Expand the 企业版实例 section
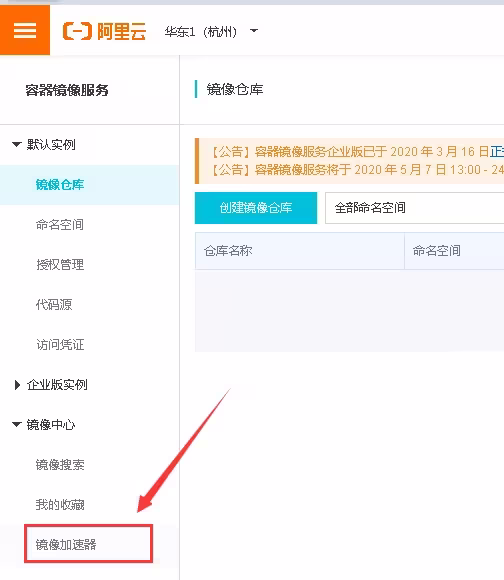 (51, 385)
